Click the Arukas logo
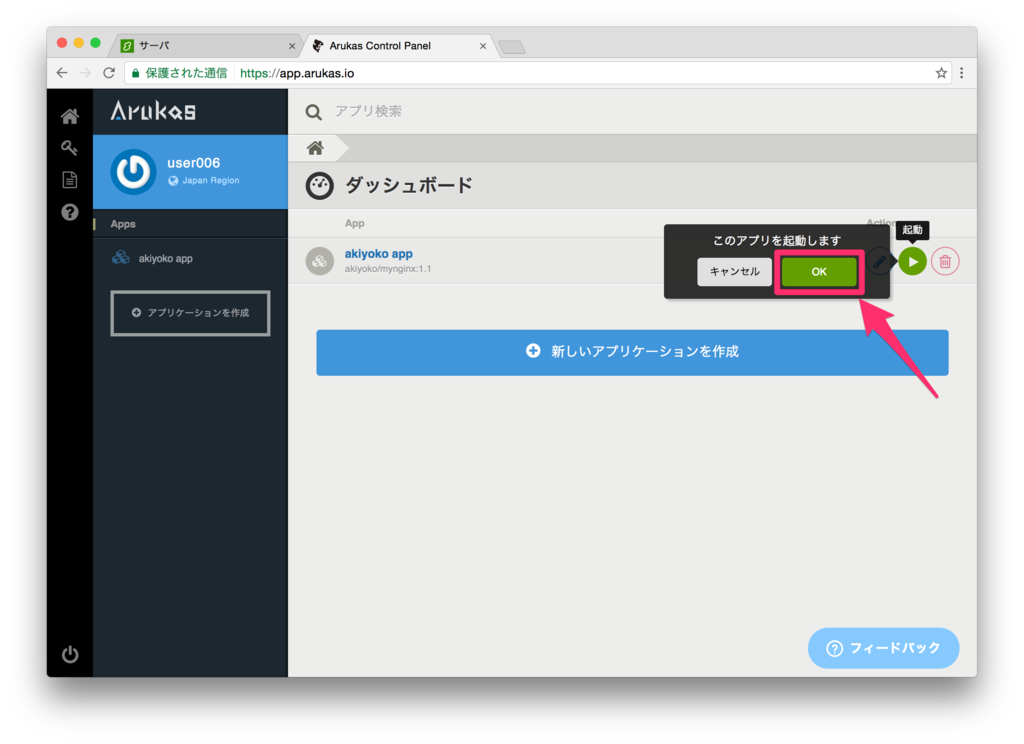1024x744 pixels. click(x=153, y=110)
